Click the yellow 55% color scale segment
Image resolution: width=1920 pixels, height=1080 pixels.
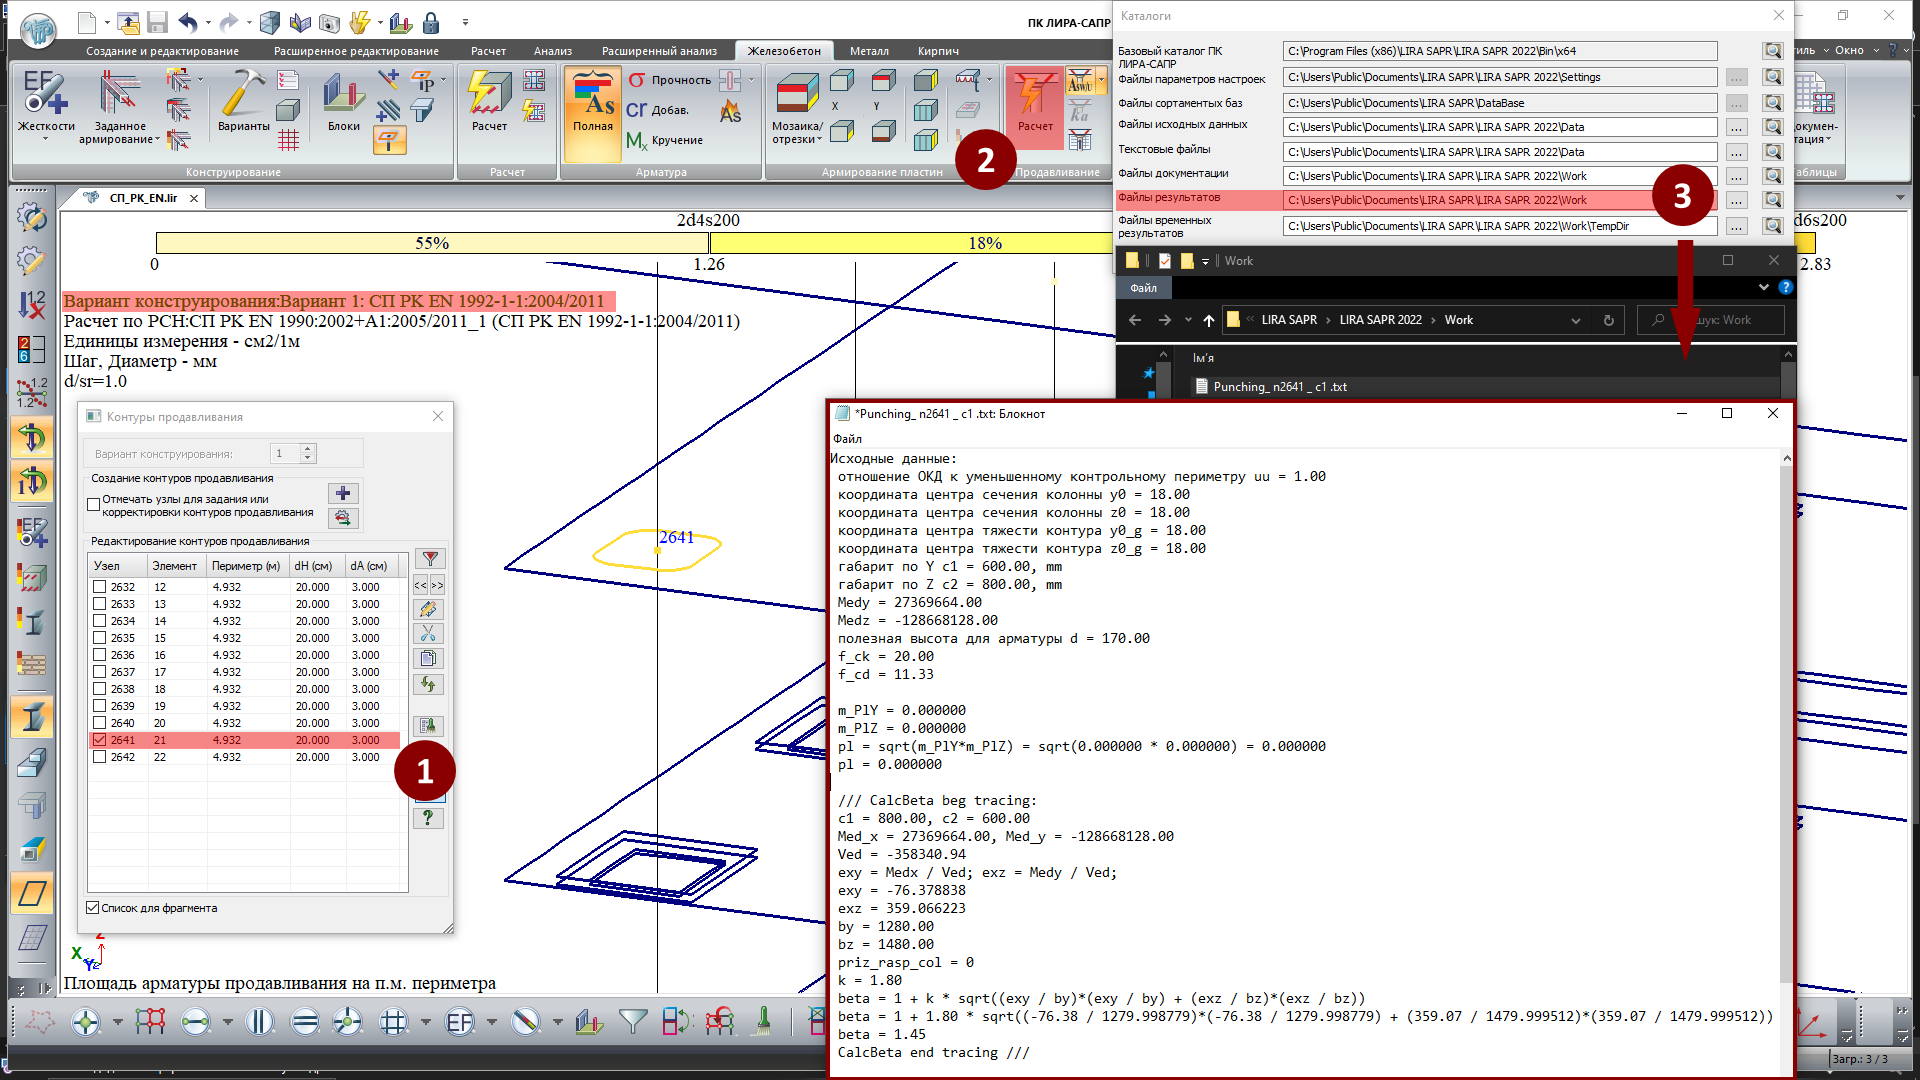click(432, 243)
